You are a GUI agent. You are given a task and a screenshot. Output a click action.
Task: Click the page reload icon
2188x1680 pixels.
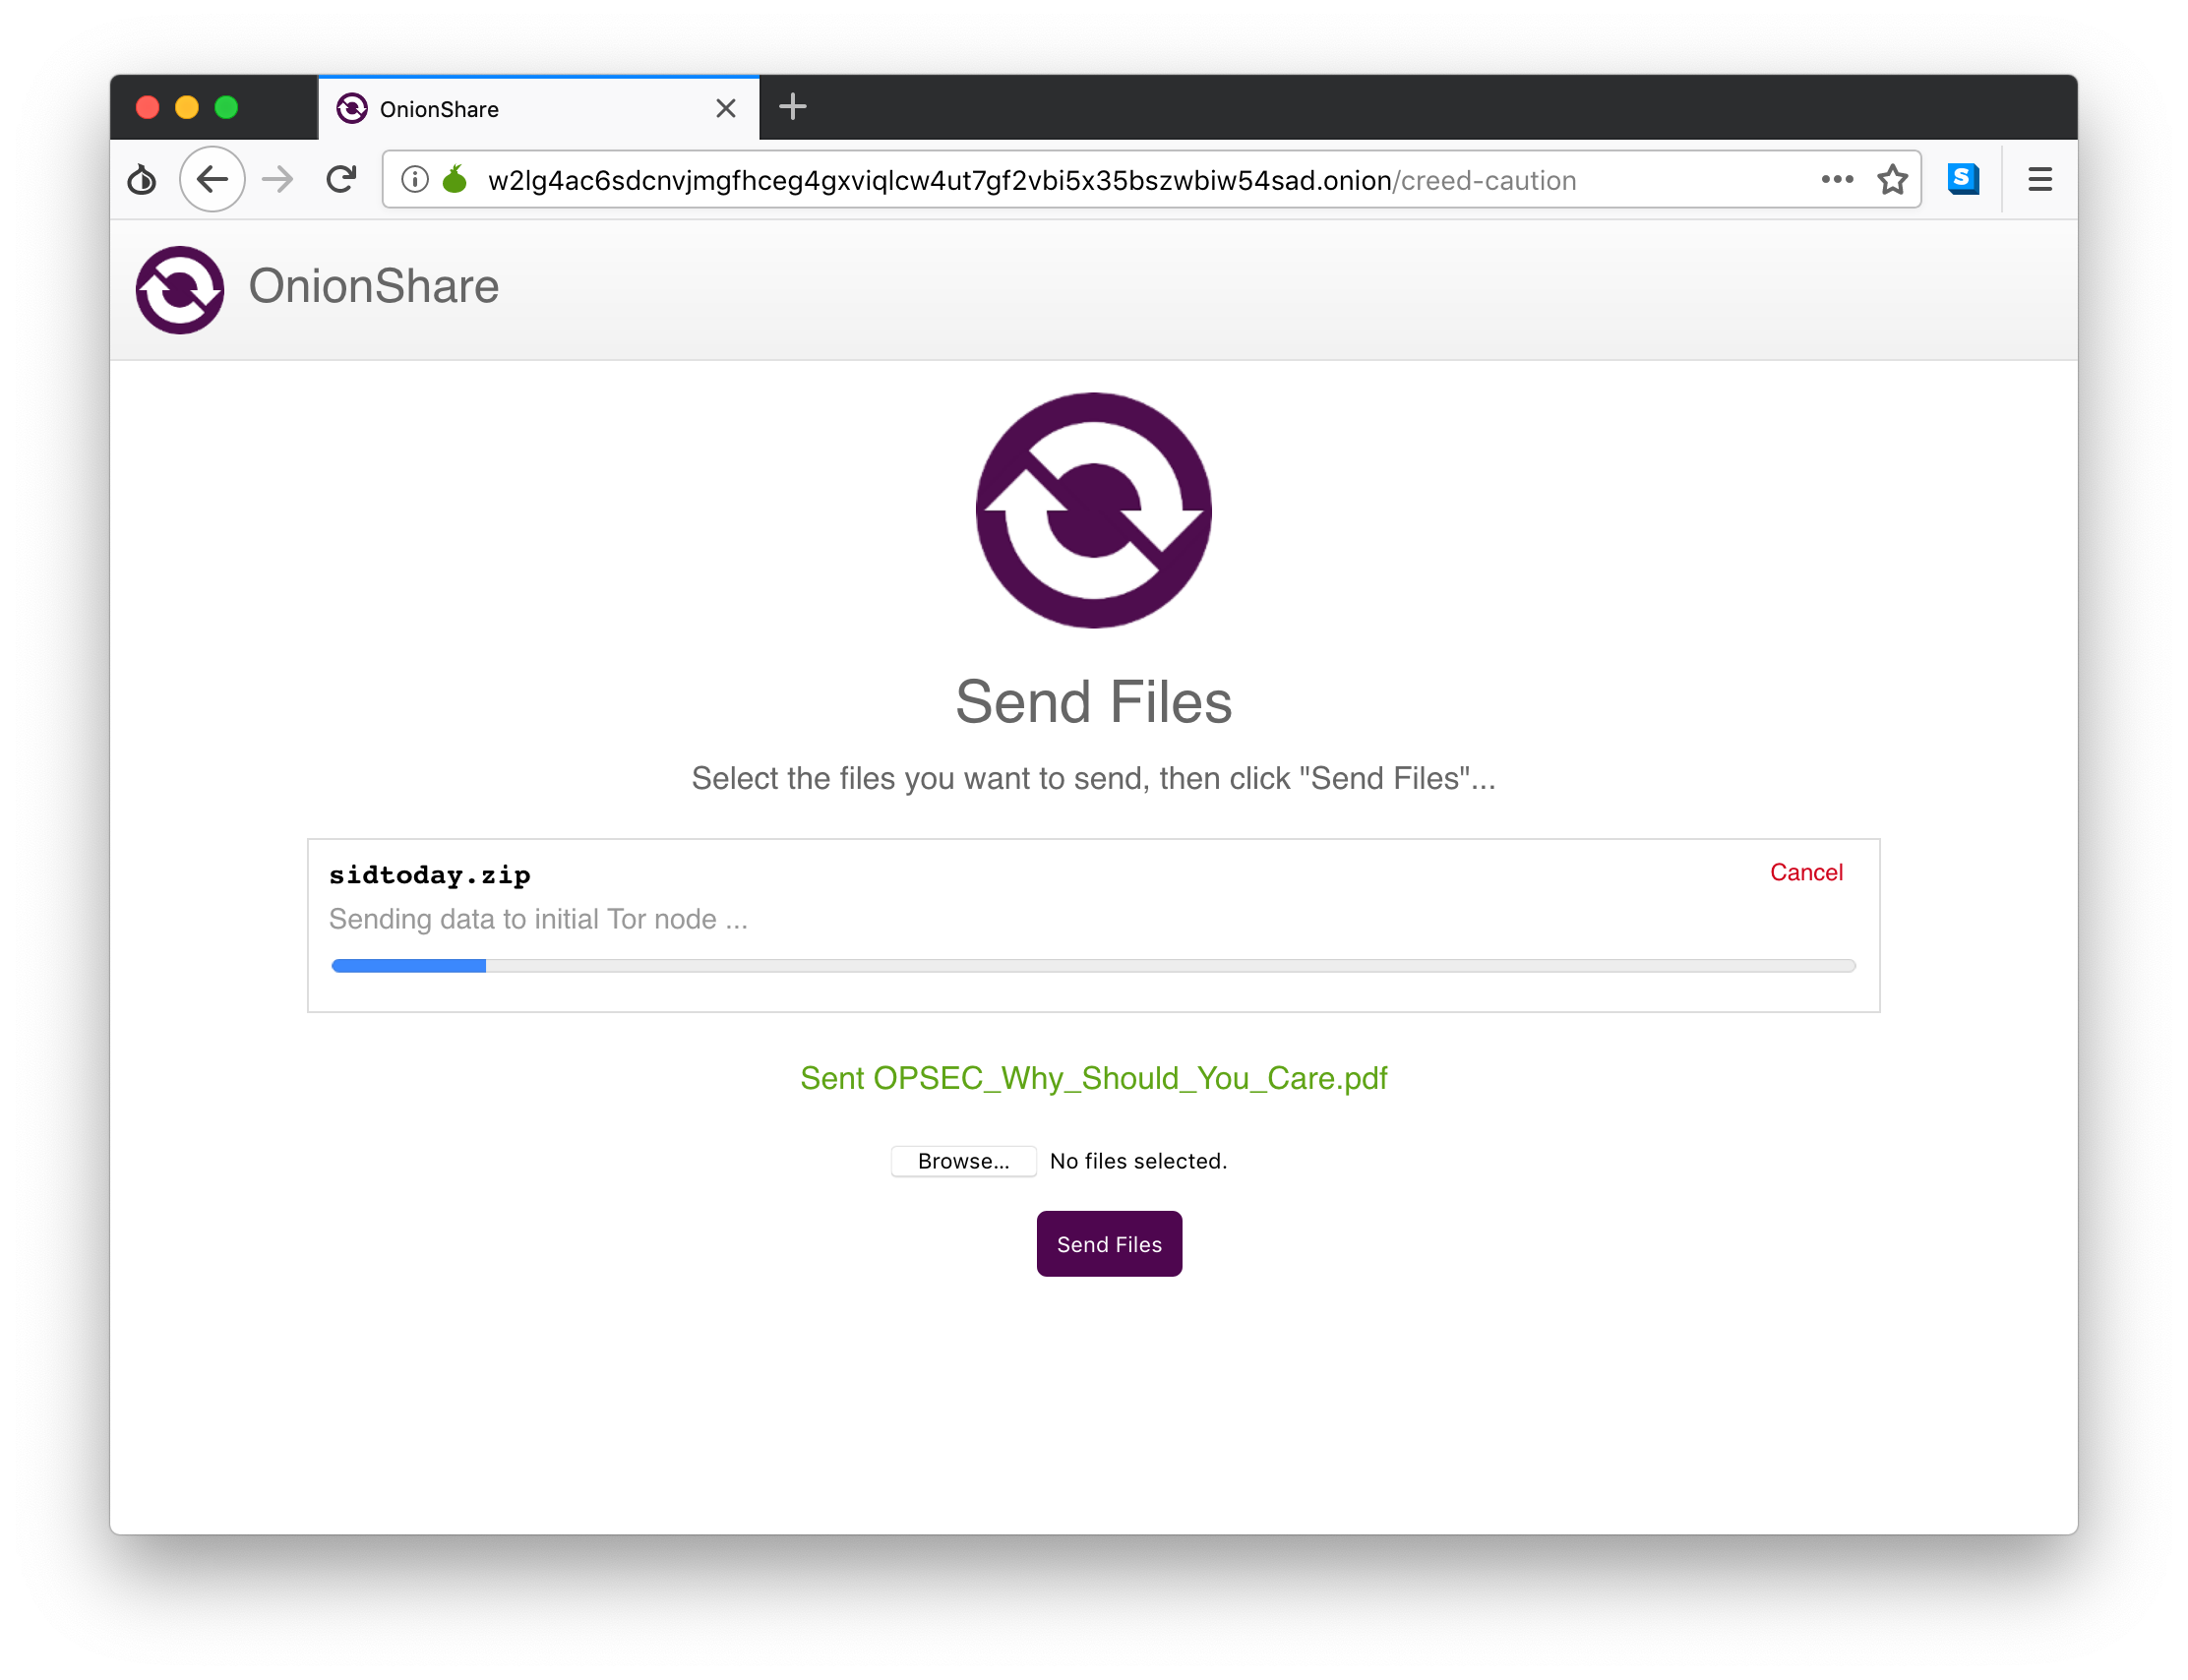pos(342,178)
